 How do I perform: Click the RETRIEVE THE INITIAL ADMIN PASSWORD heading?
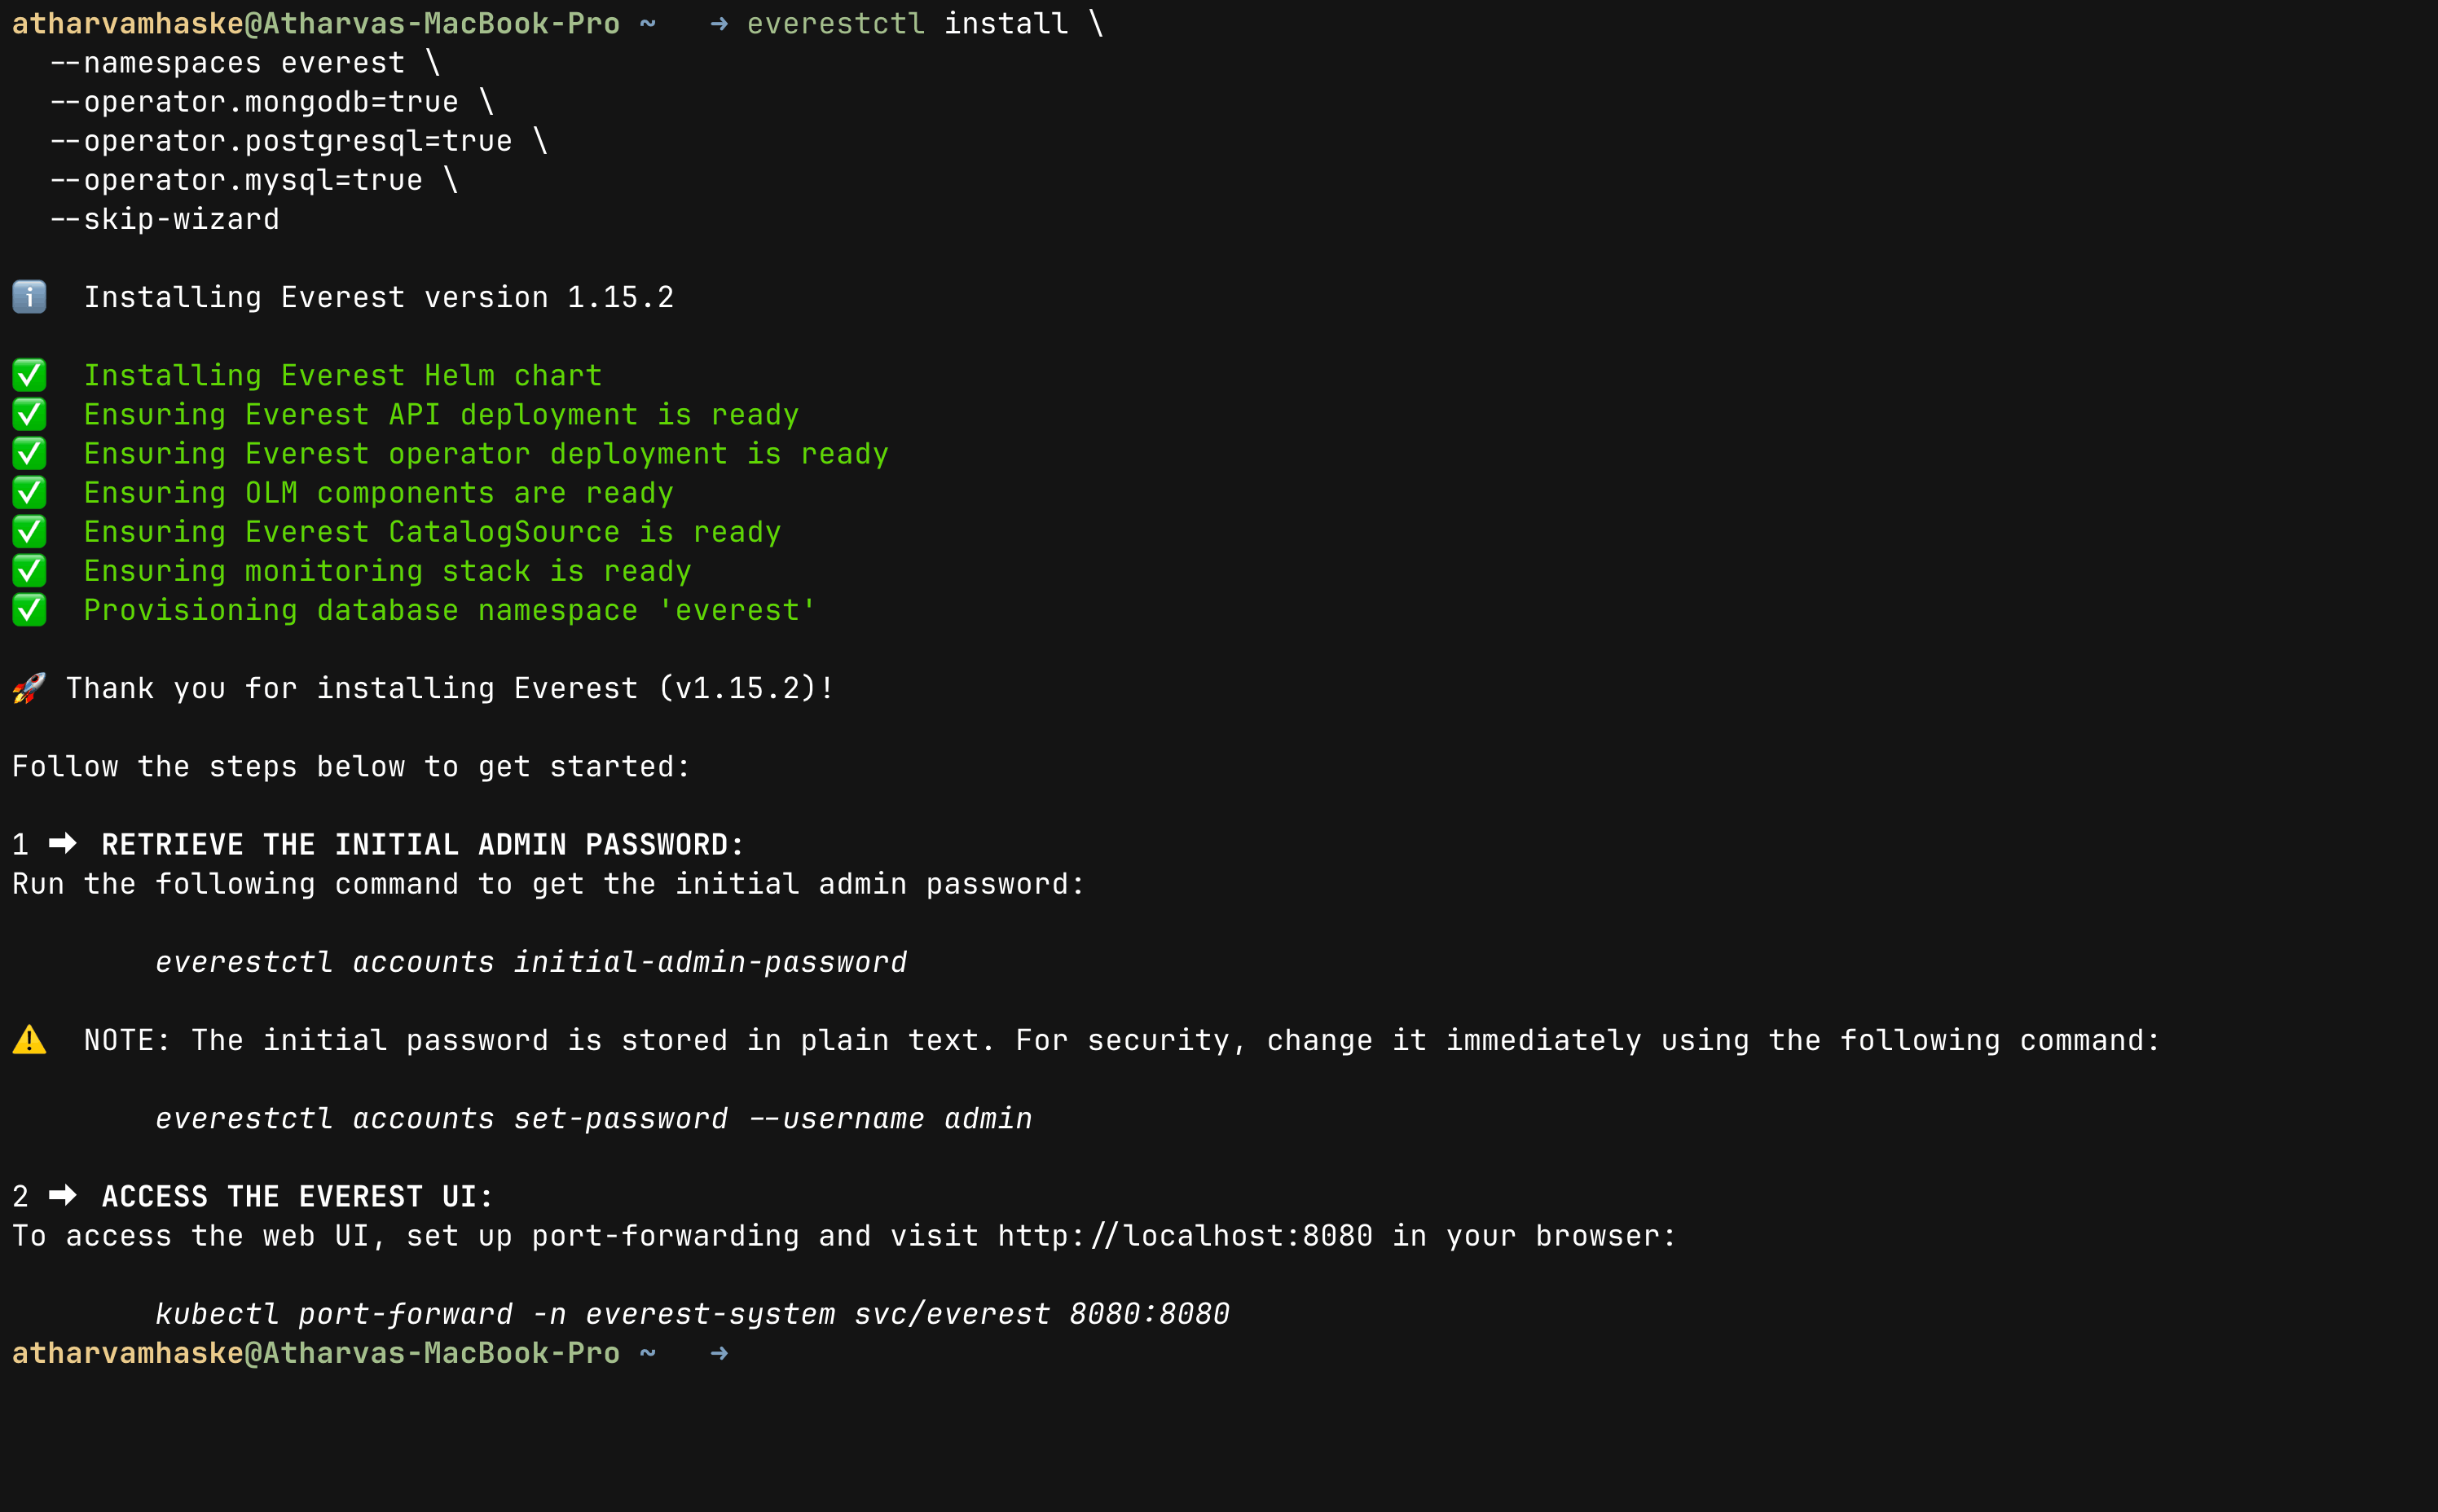click(423, 844)
